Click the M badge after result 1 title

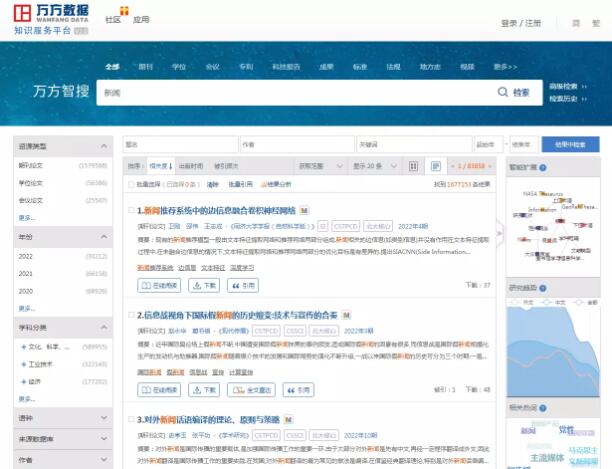coord(304,211)
